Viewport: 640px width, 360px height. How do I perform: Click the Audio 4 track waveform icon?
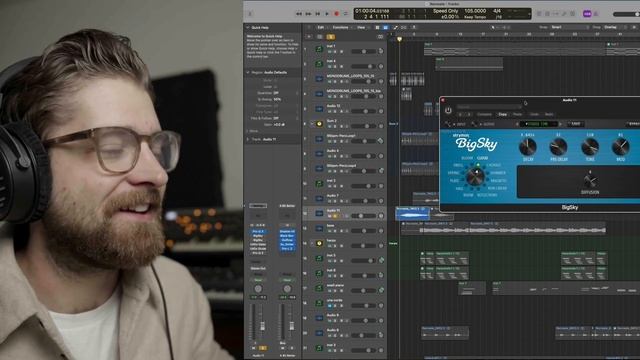[319, 154]
